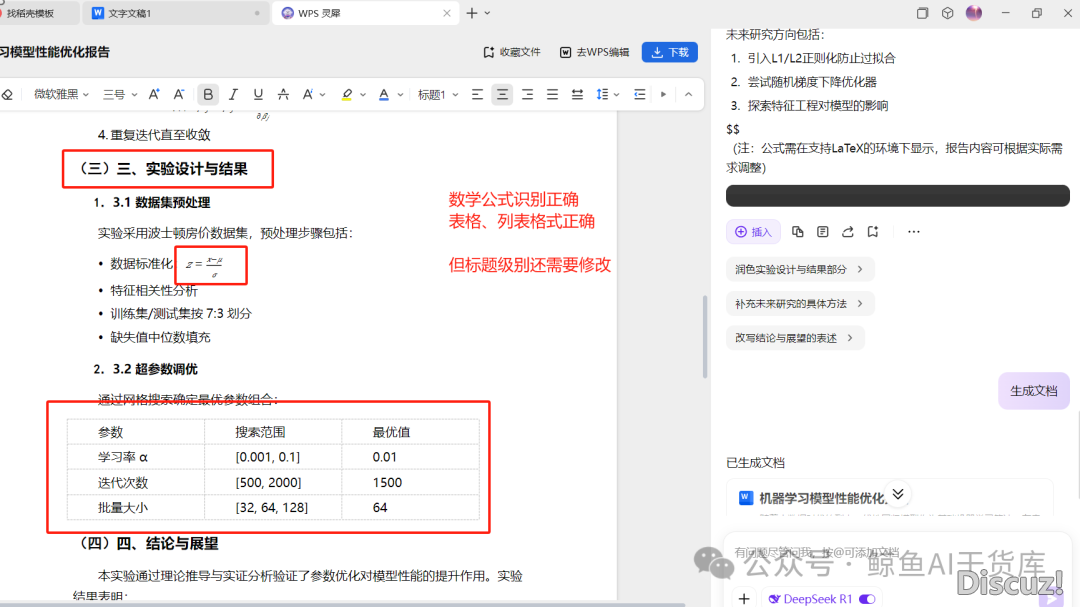1080x607 pixels.
Task: Click the AI chat message input field
Action: point(880,552)
